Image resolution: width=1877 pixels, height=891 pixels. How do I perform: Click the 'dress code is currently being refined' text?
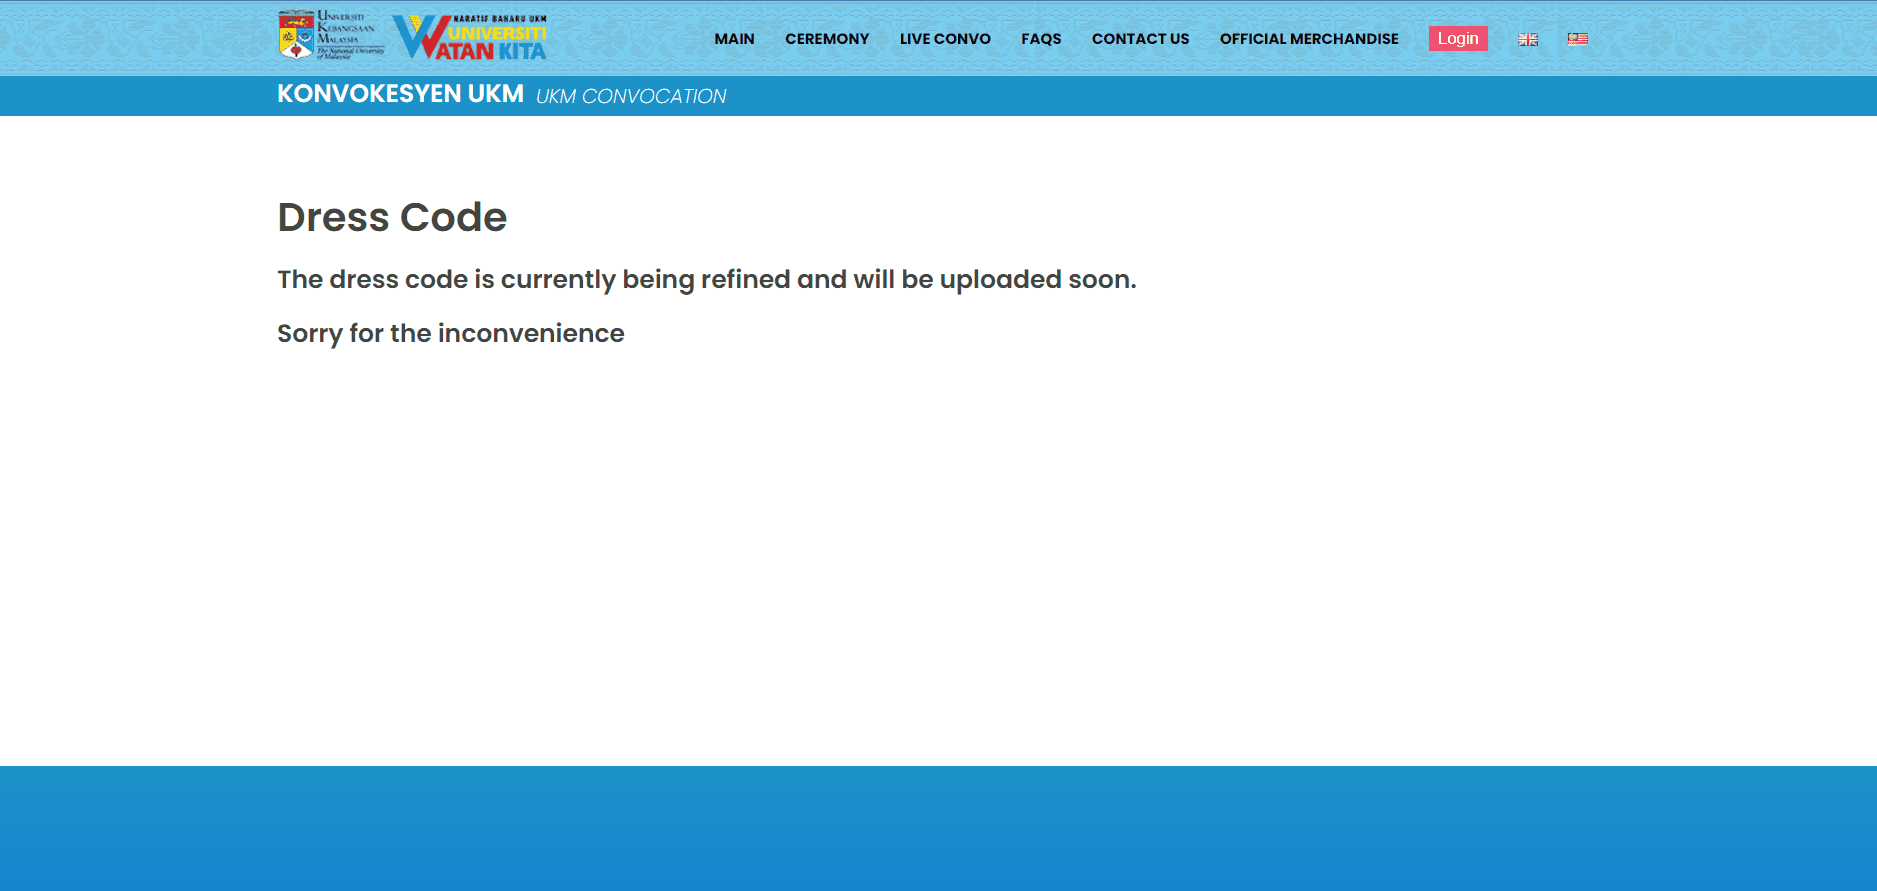click(707, 279)
